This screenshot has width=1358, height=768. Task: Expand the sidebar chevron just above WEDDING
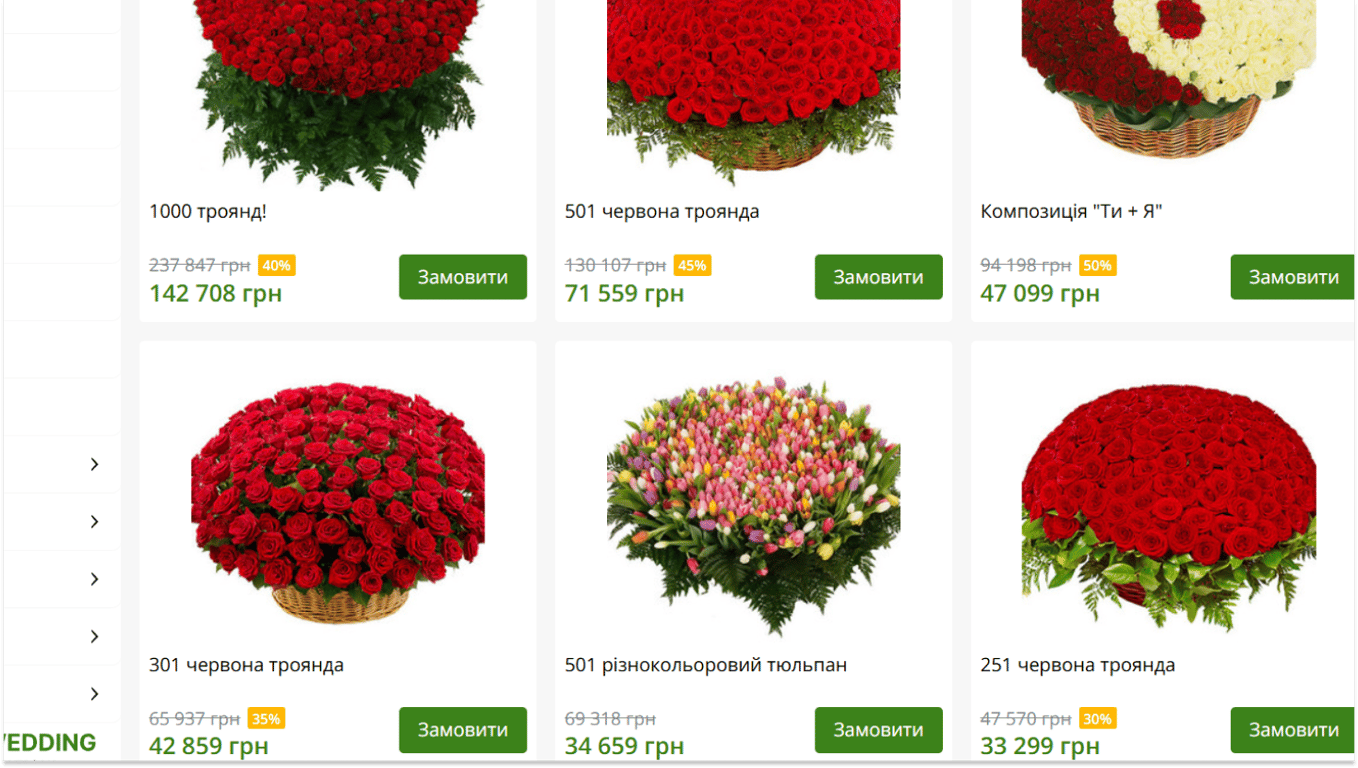pos(94,694)
